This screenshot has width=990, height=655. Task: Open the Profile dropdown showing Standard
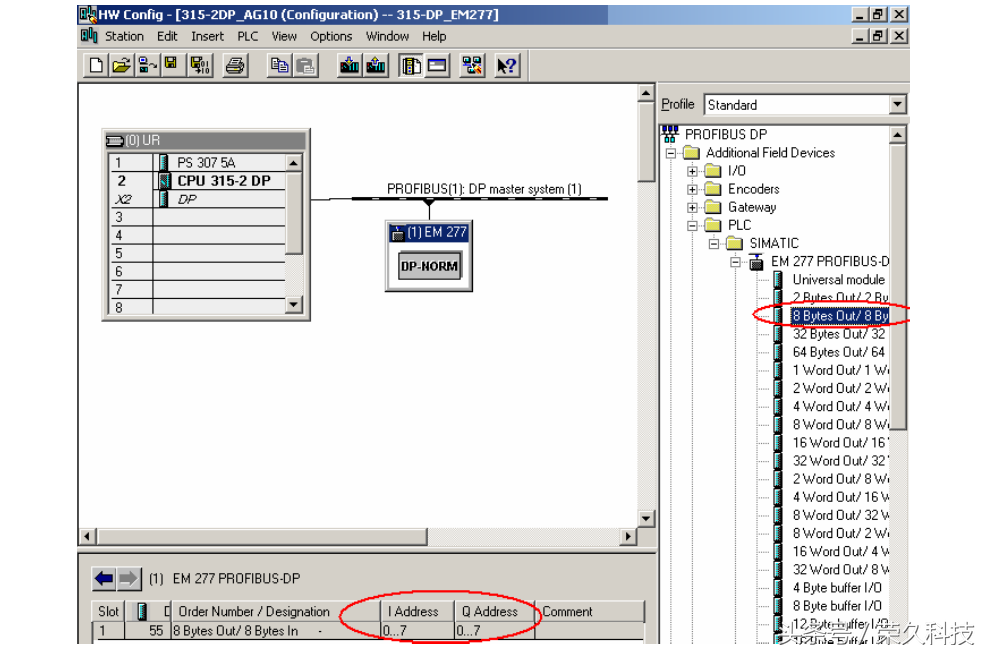[897, 105]
